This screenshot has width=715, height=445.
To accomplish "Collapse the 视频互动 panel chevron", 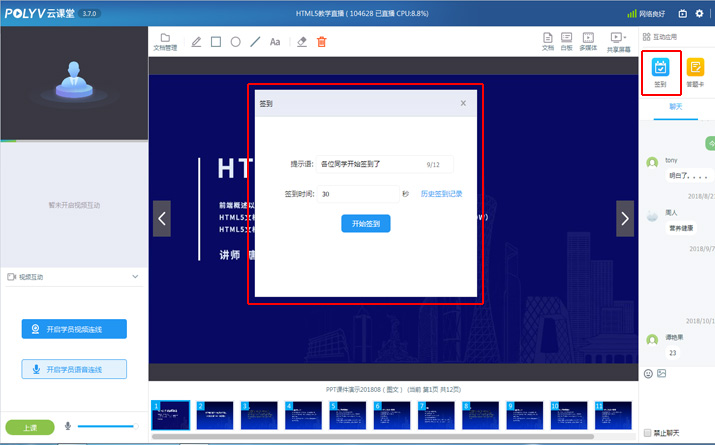I will (135, 277).
